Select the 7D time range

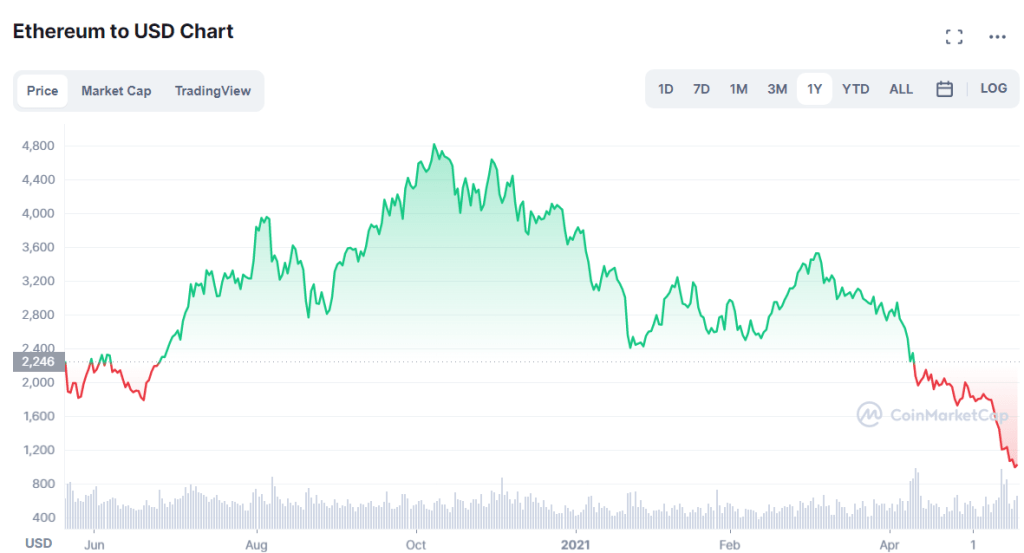tap(701, 89)
